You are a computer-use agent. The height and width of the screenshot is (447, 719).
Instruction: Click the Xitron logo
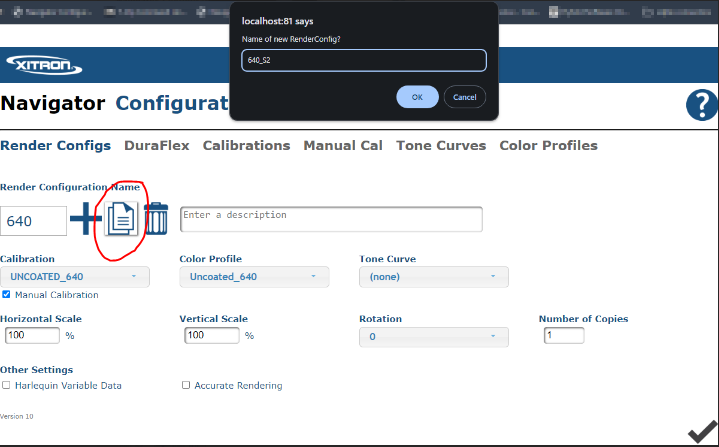44,65
